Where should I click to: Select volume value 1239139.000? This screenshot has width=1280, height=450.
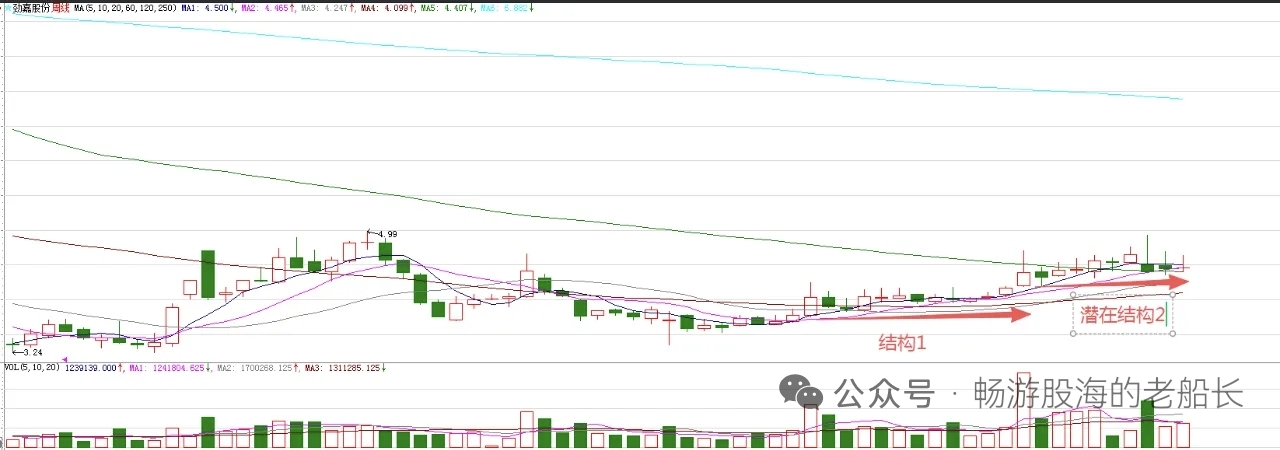click(93, 368)
